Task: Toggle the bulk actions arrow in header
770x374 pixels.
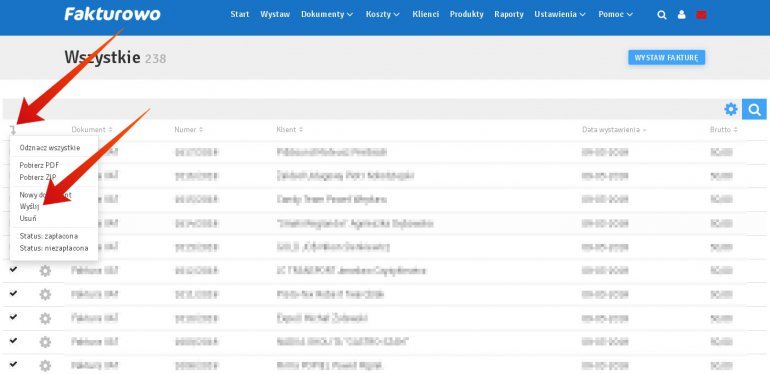Action: pyautogui.click(x=13, y=130)
